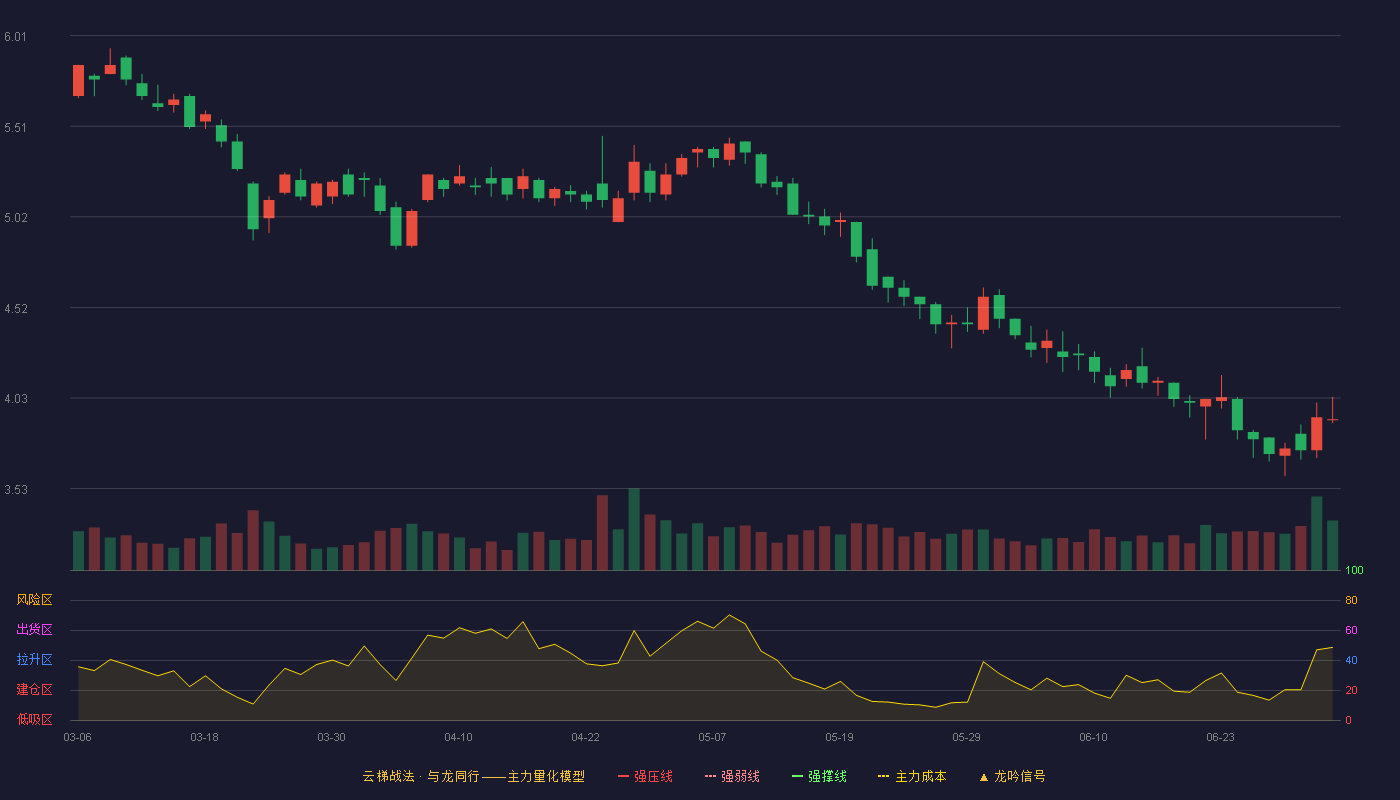The image size is (1400, 800).
Task: Select the 05-19 date label
Action: point(839,737)
